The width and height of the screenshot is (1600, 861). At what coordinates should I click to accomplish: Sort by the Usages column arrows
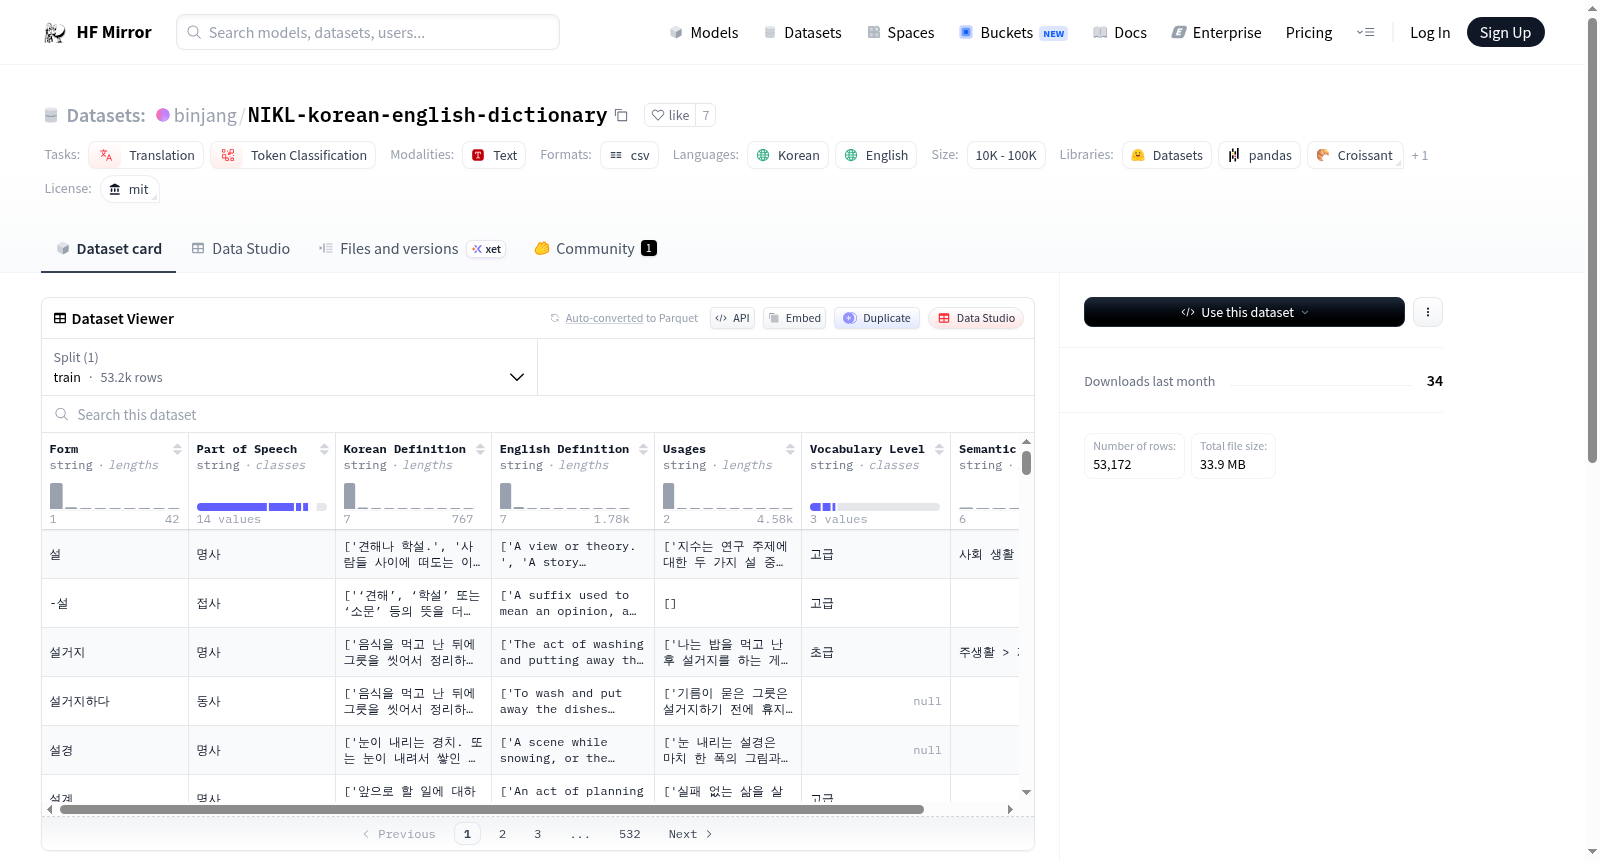coord(790,449)
